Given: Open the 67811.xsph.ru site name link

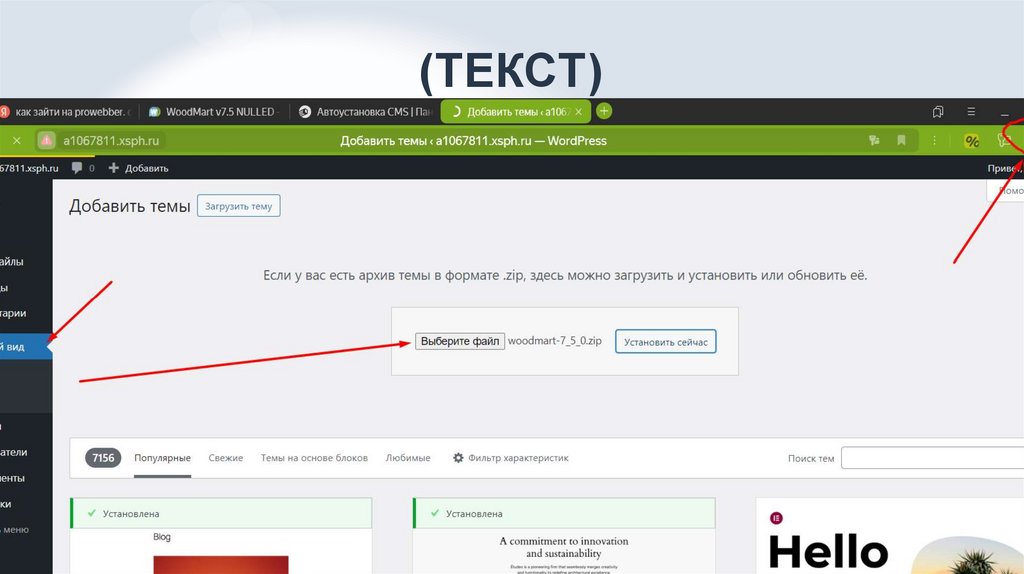Looking at the screenshot, I should pyautogui.click(x=29, y=168).
